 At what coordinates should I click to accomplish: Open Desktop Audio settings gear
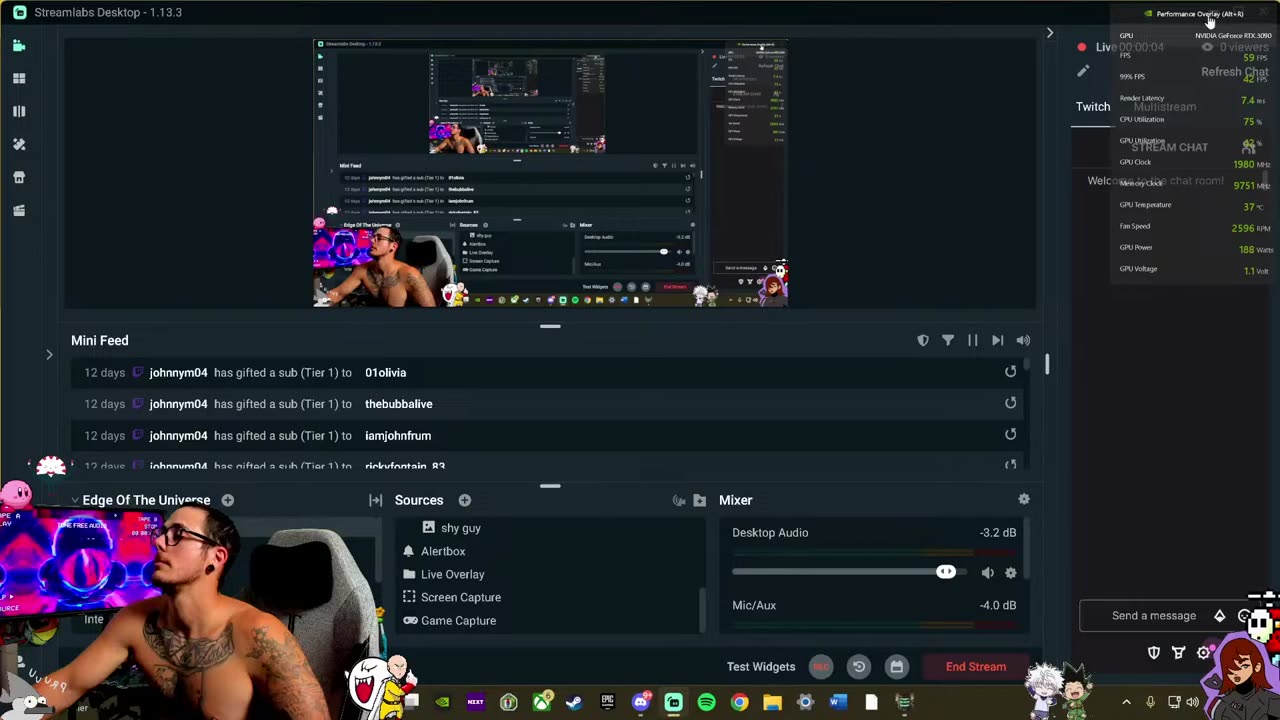[x=1011, y=572]
